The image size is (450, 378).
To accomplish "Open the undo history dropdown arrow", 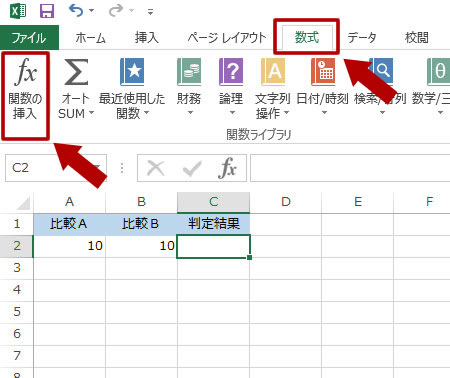I will [x=91, y=11].
